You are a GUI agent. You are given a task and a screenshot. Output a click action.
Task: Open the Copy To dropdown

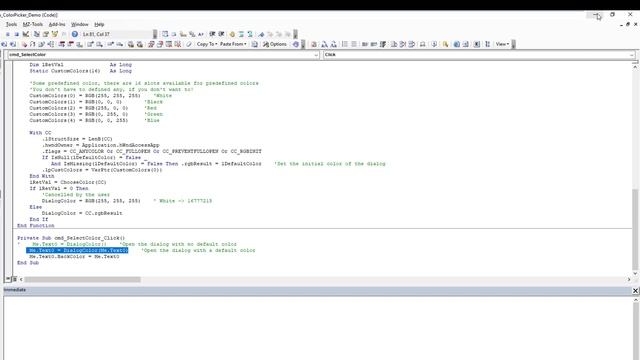coord(207,44)
